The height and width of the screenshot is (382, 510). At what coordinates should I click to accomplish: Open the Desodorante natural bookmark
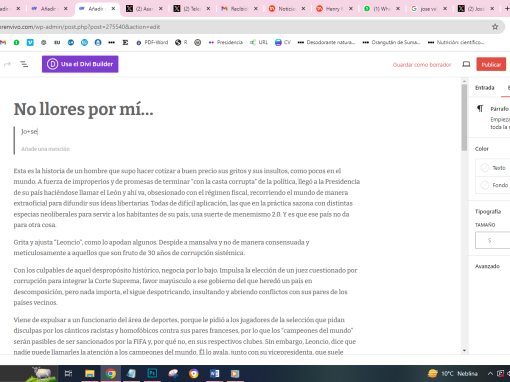pos(326,42)
